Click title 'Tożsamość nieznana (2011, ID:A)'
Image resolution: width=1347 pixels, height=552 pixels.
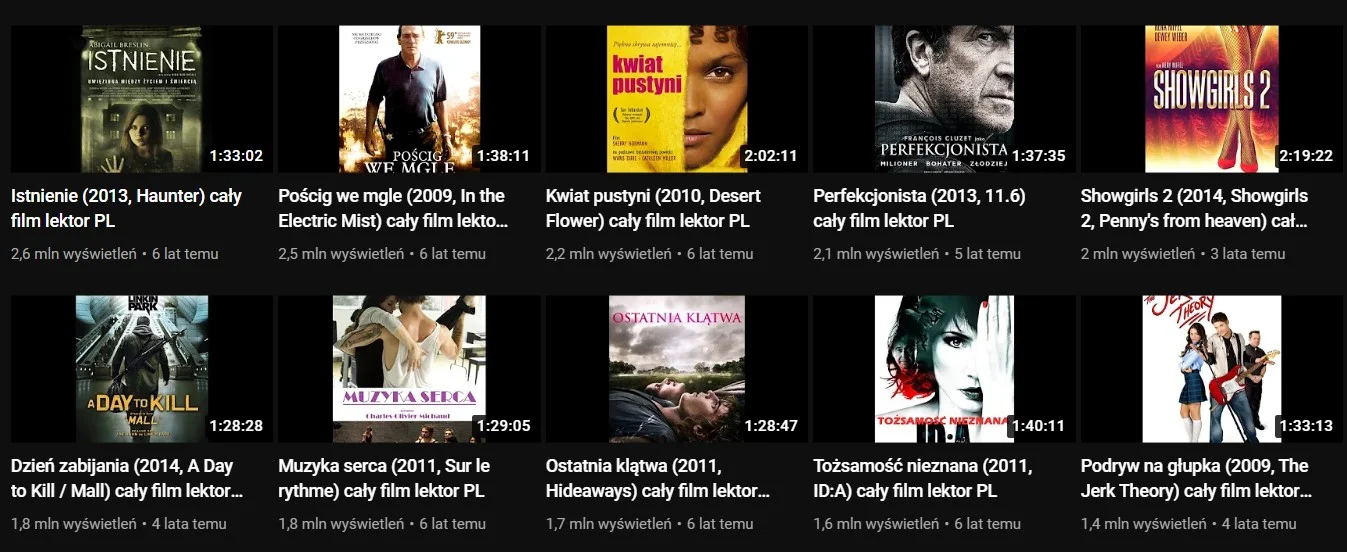point(923,478)
